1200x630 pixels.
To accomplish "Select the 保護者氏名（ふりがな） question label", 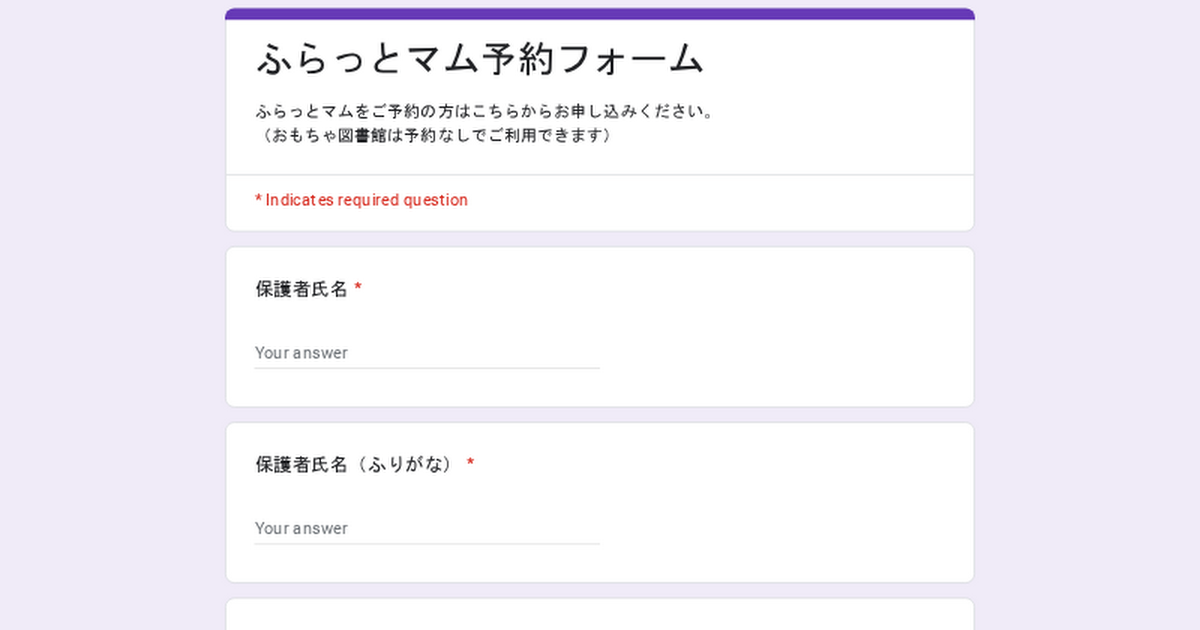I will click(356, 464).
